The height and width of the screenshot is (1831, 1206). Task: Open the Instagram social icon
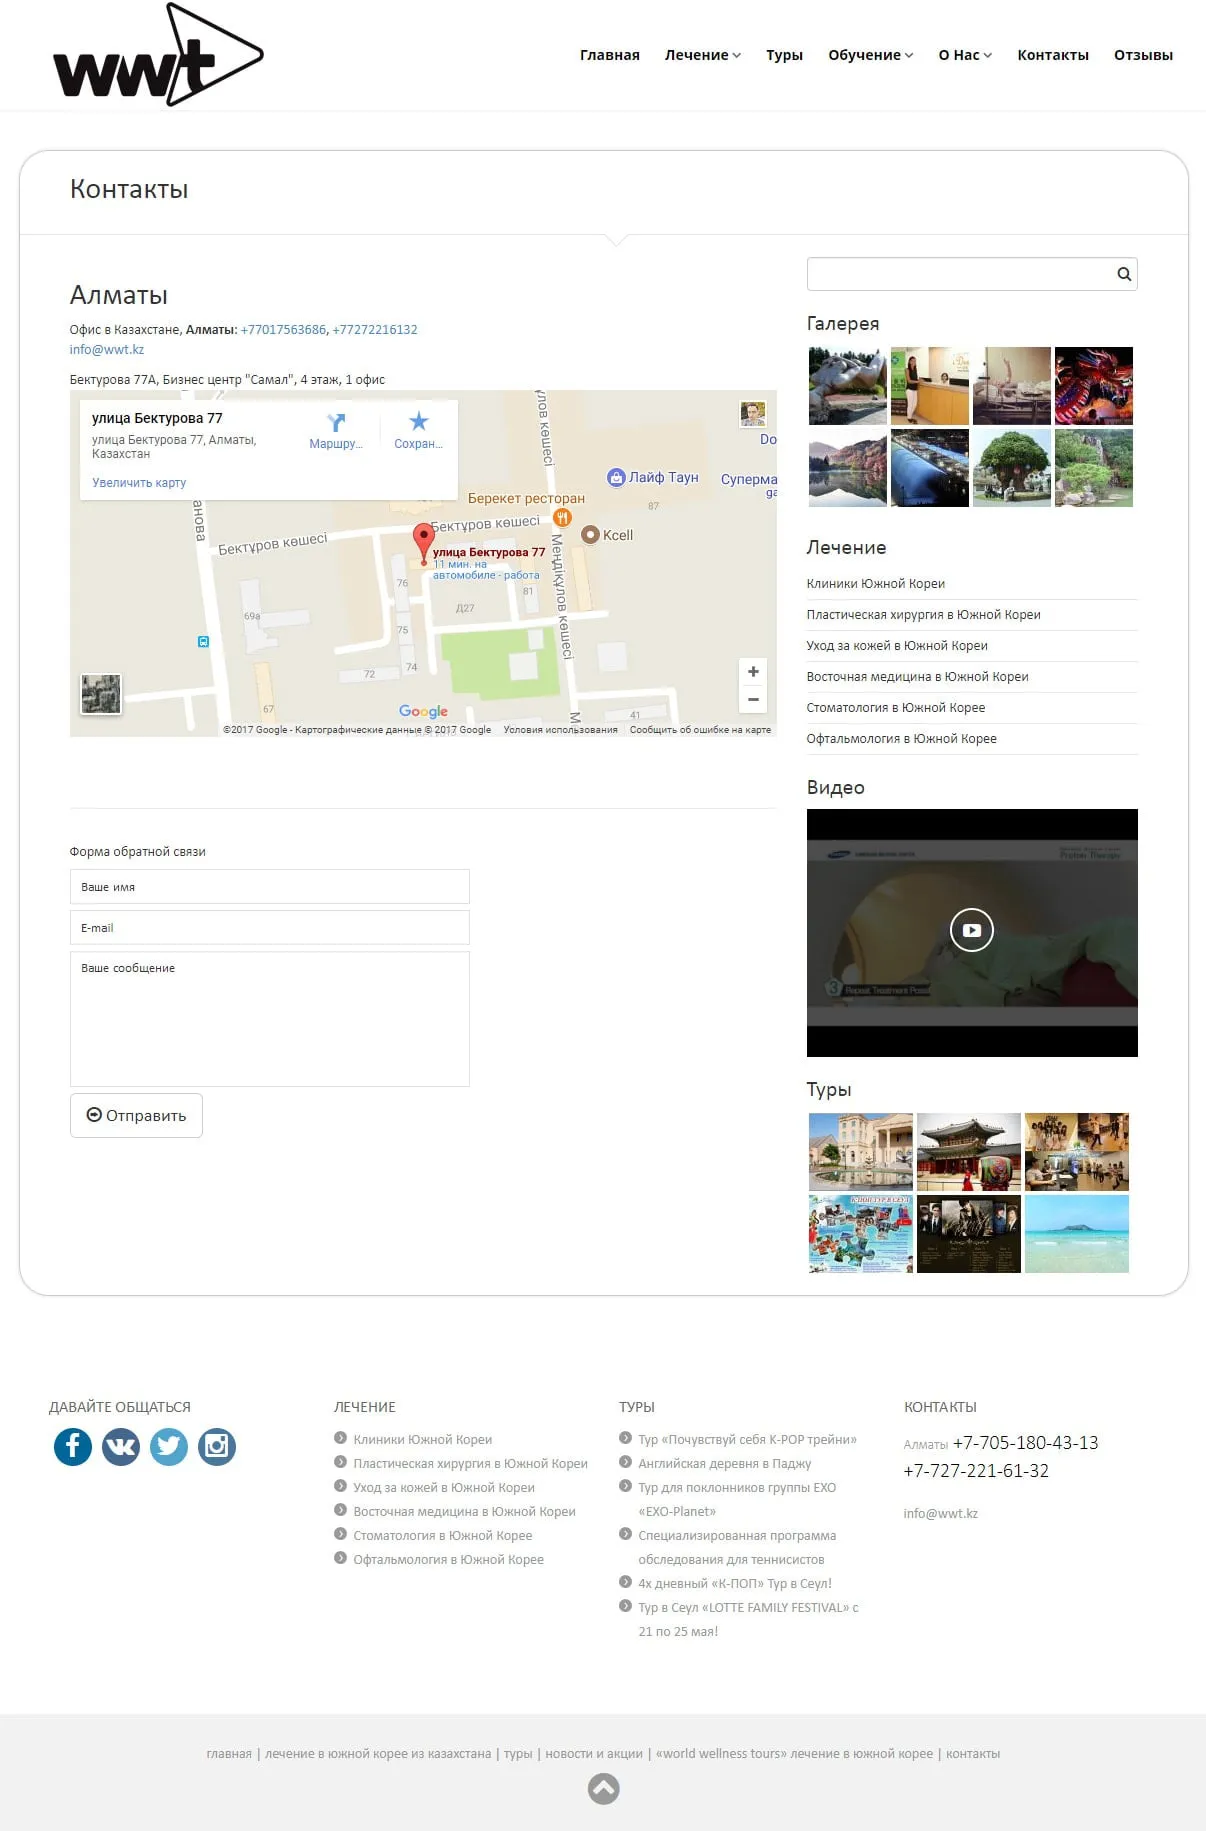(x=217, y=1446)
